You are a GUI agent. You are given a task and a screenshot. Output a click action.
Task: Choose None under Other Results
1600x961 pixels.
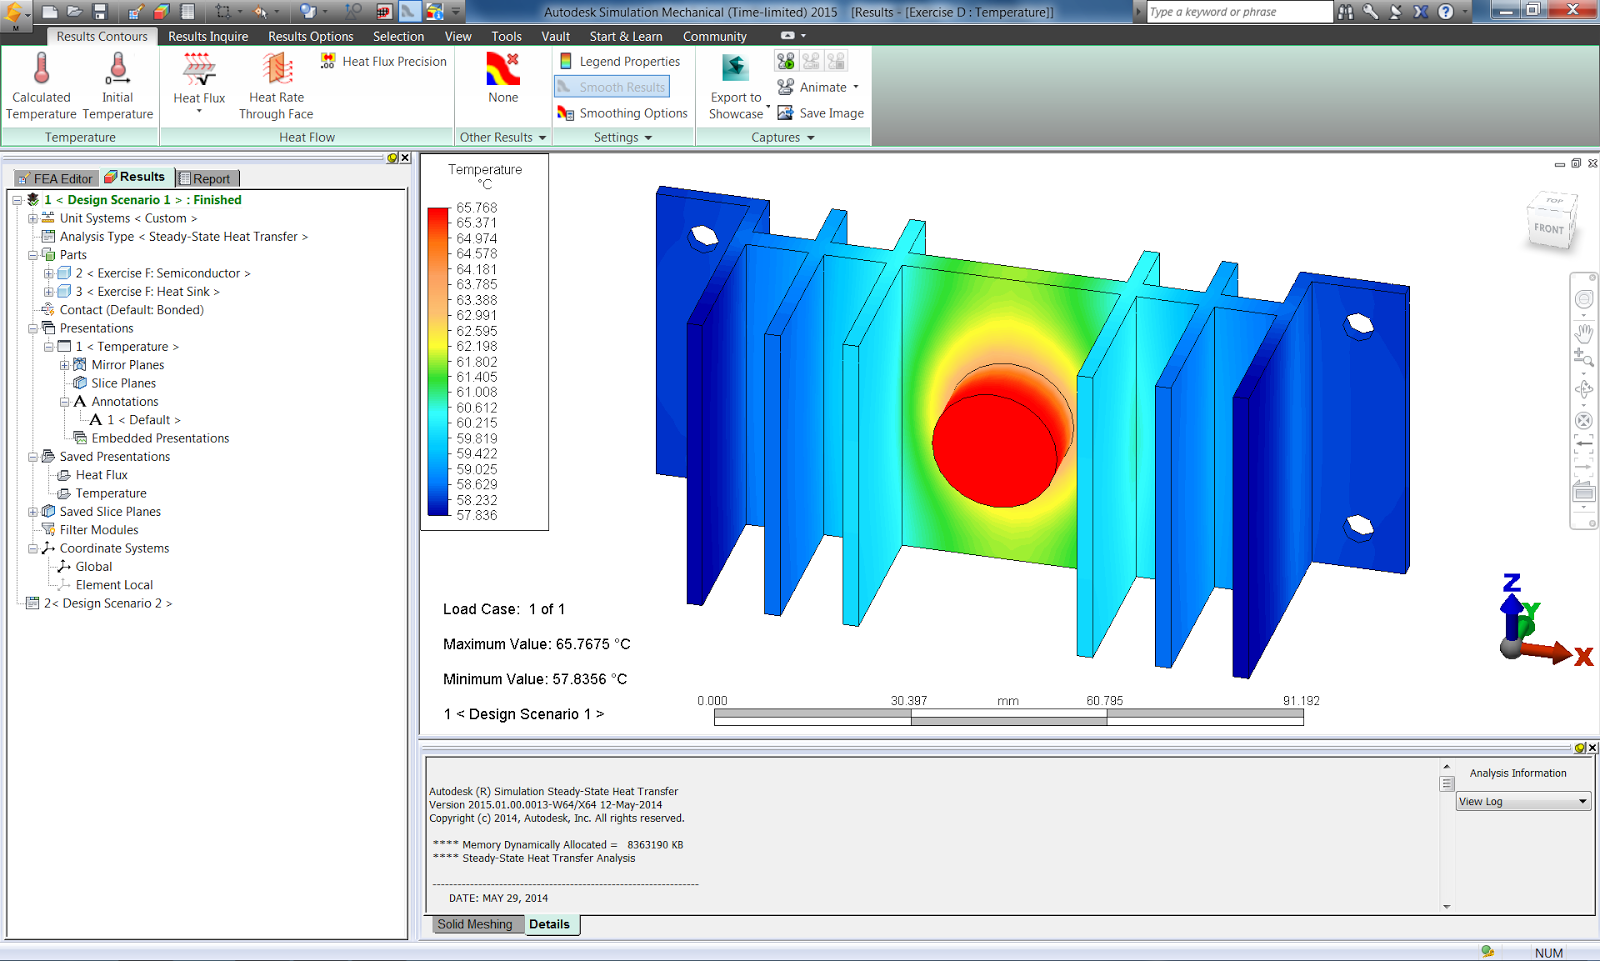pos(503,78)
